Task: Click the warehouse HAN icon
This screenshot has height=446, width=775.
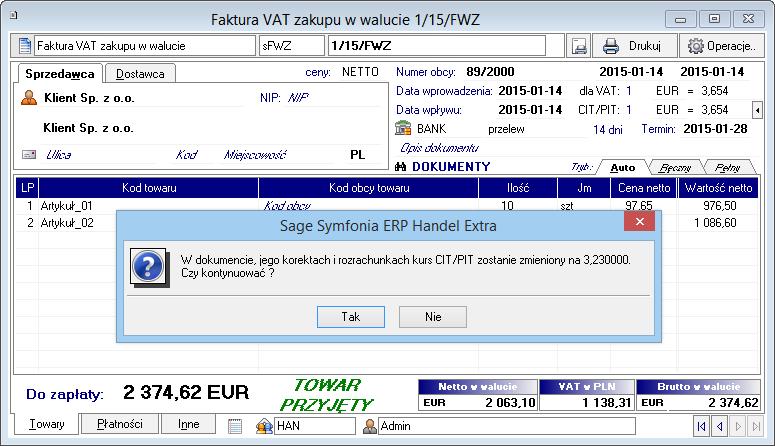Action: coord(264,426)
